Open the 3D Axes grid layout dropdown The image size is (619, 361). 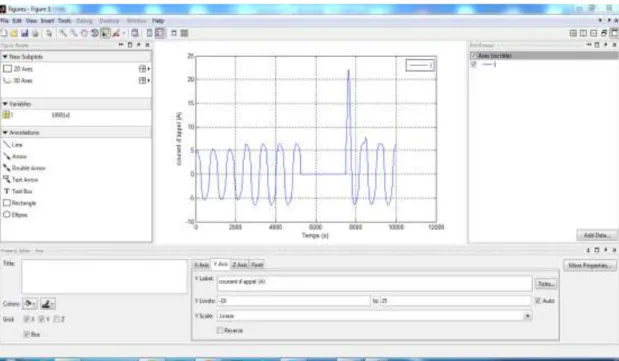pyautogui.click(x=144, y=81)
